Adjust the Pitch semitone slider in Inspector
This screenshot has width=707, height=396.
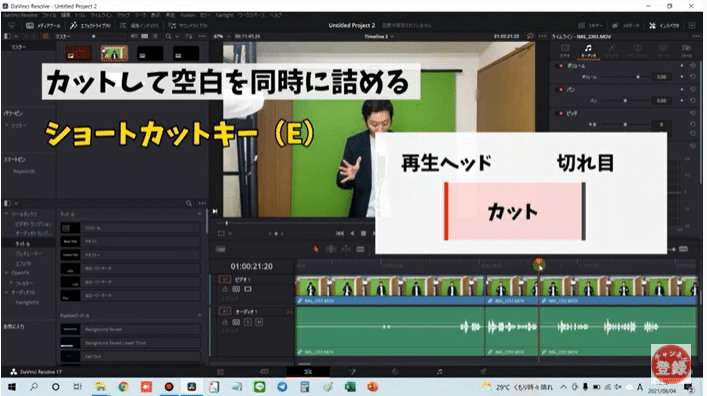coord(625,124)
